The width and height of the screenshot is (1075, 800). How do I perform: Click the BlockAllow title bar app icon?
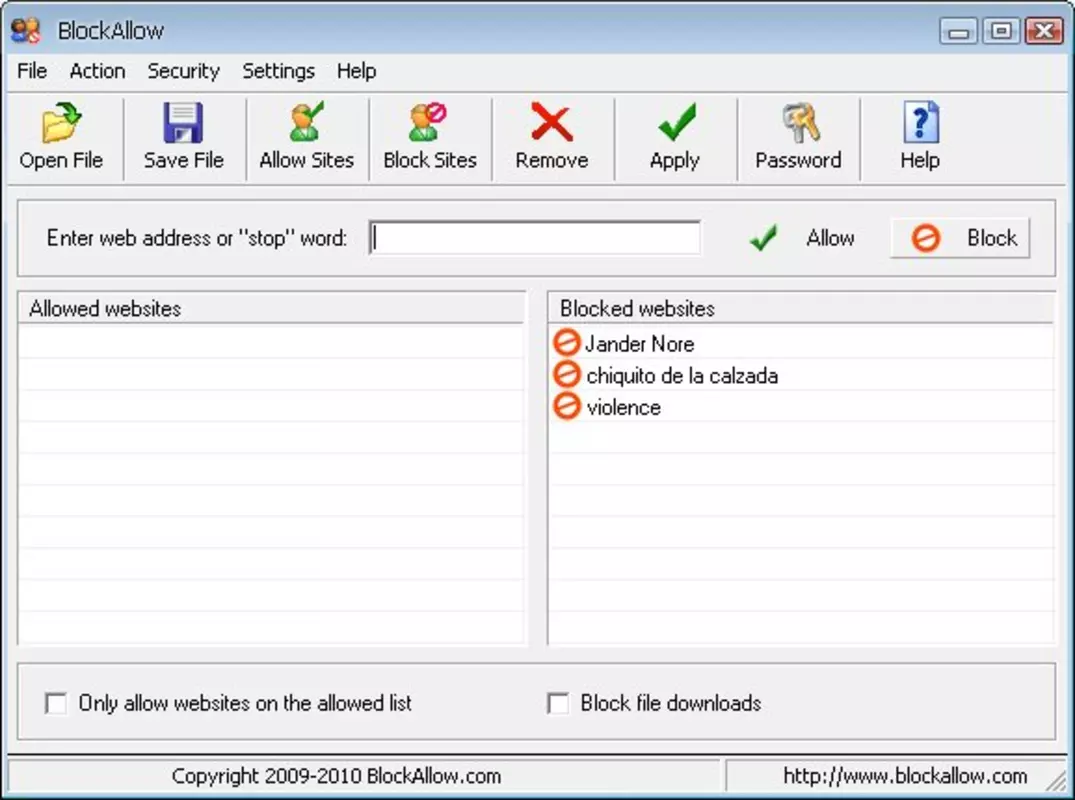pyautogui.click(x=26, y=30)
